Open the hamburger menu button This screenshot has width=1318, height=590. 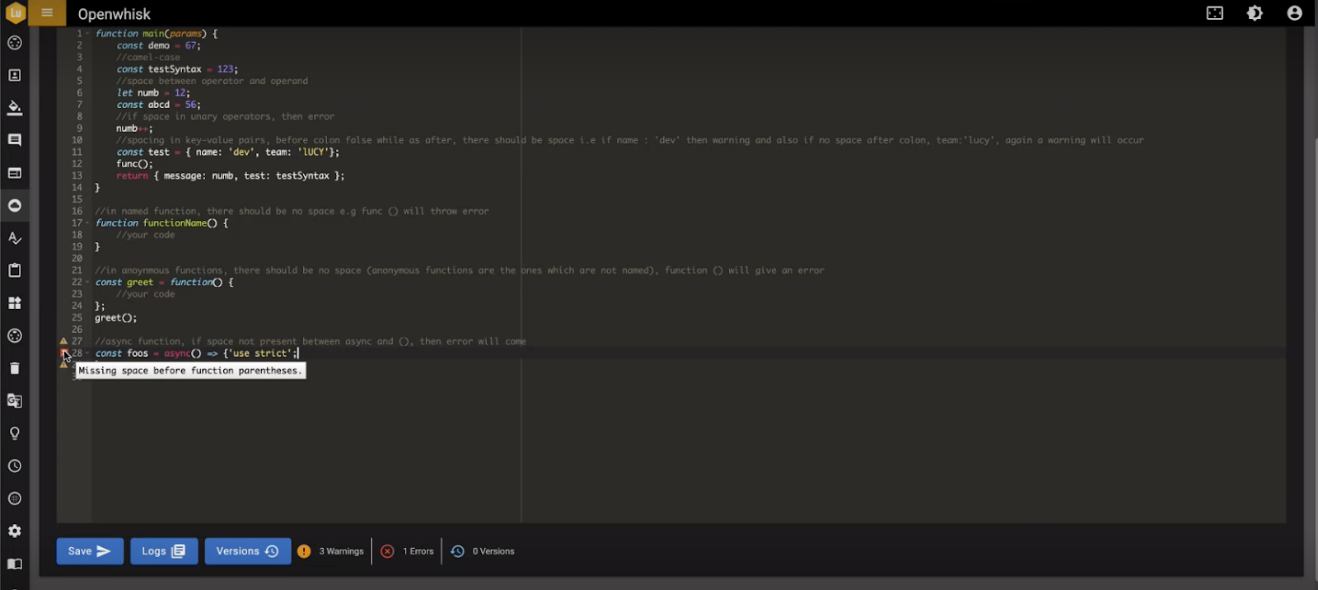(47, 13)
